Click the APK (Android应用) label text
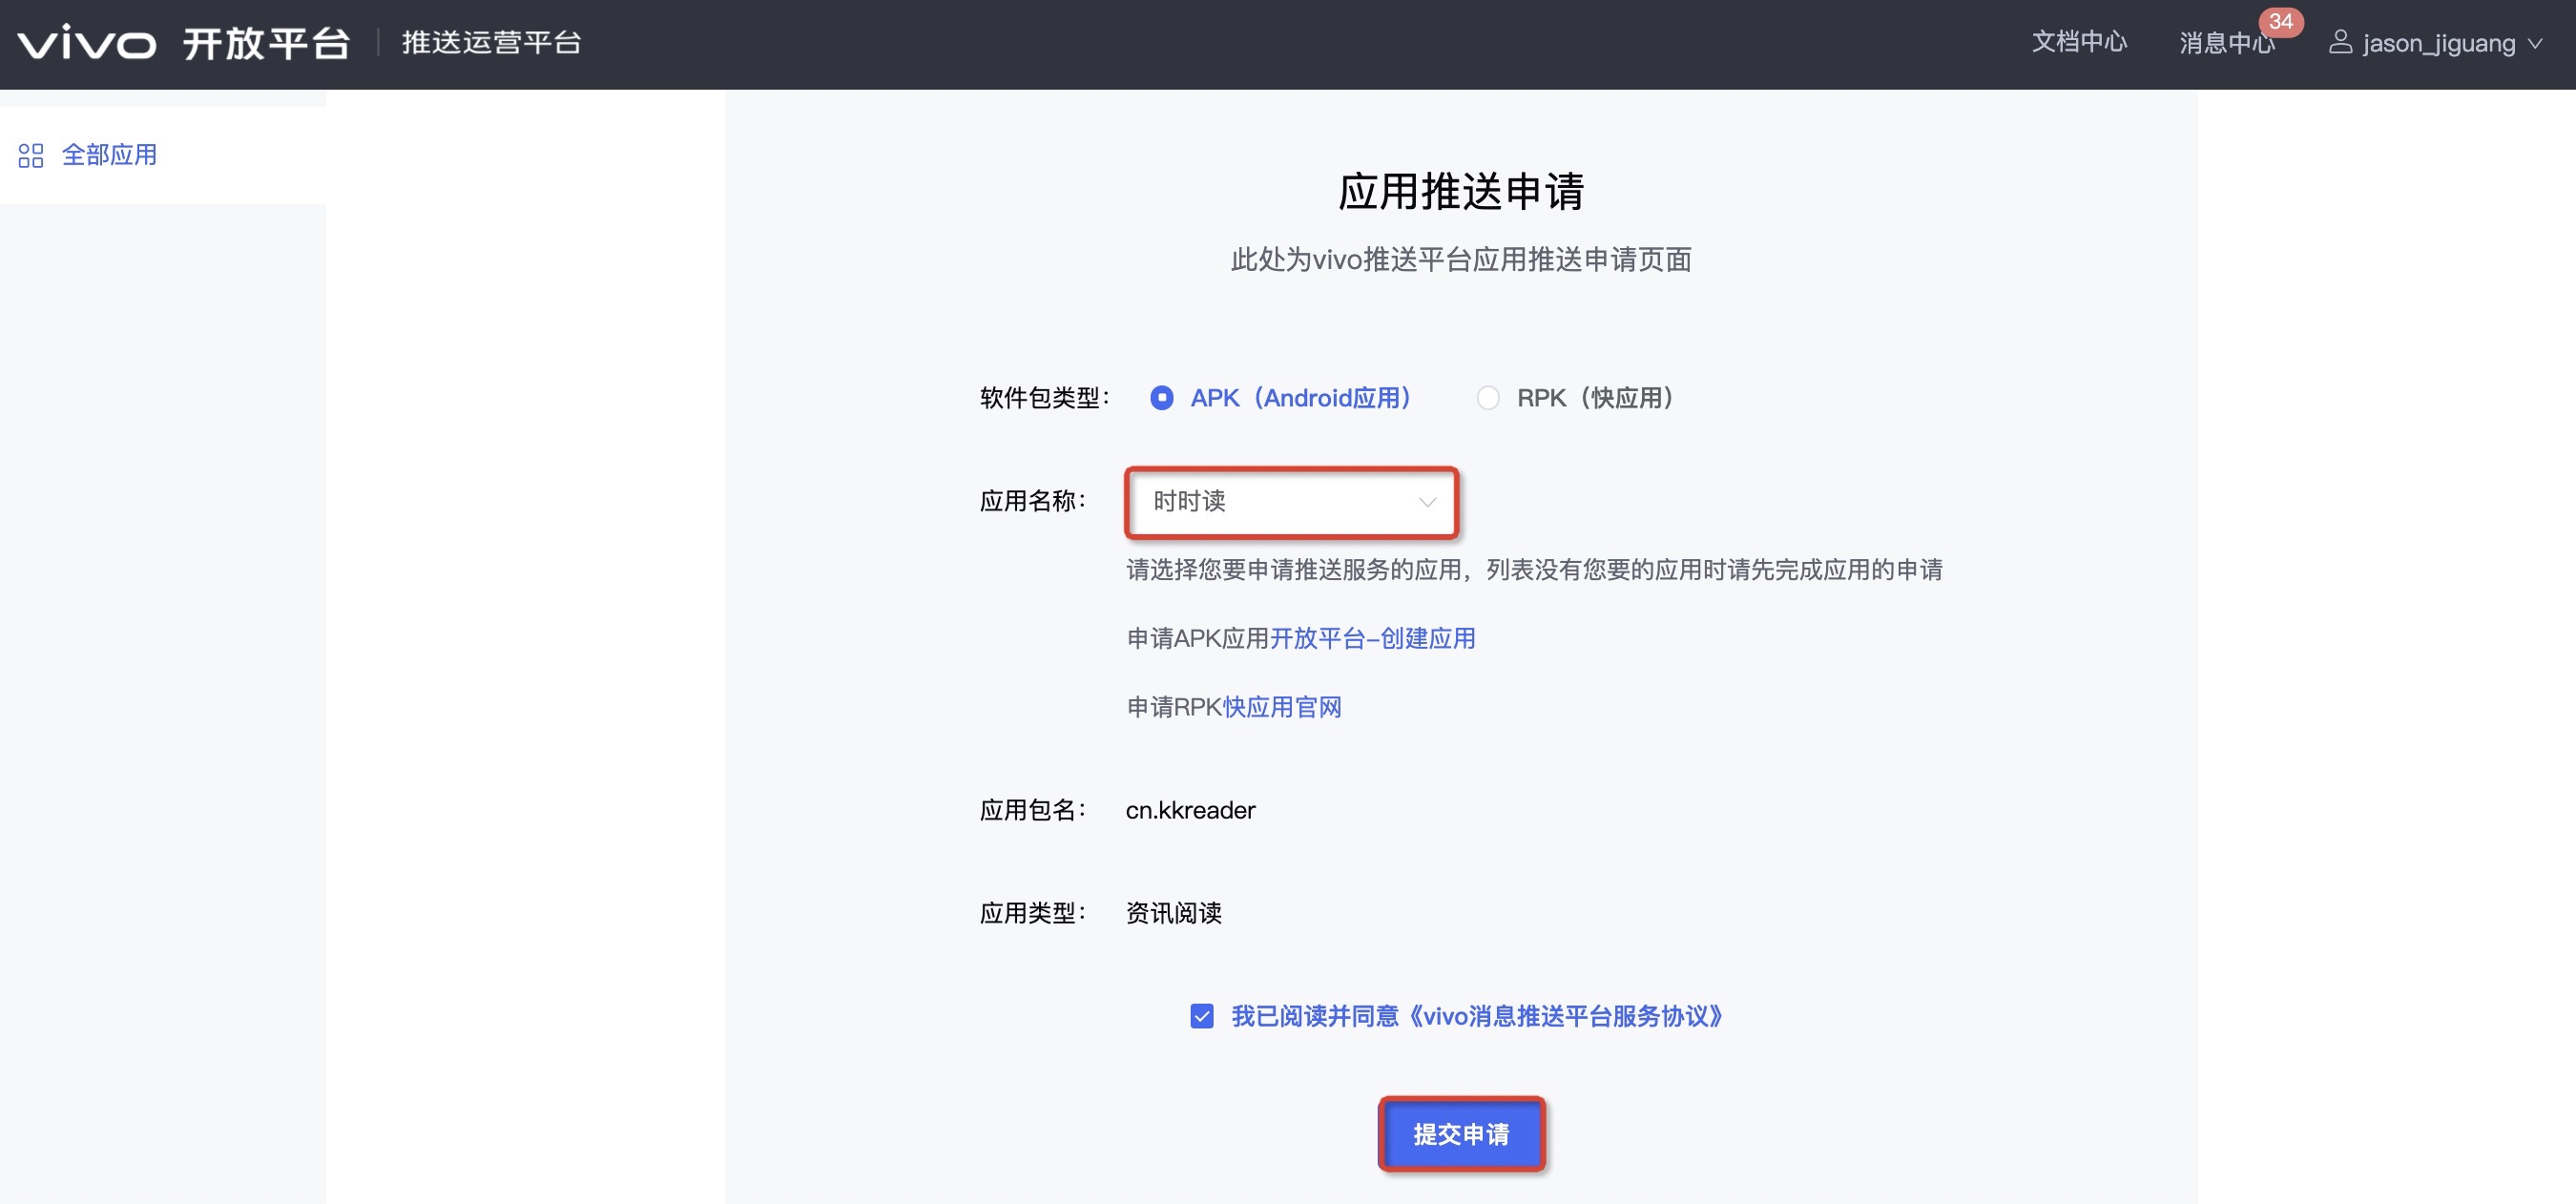 point(1301,398)
